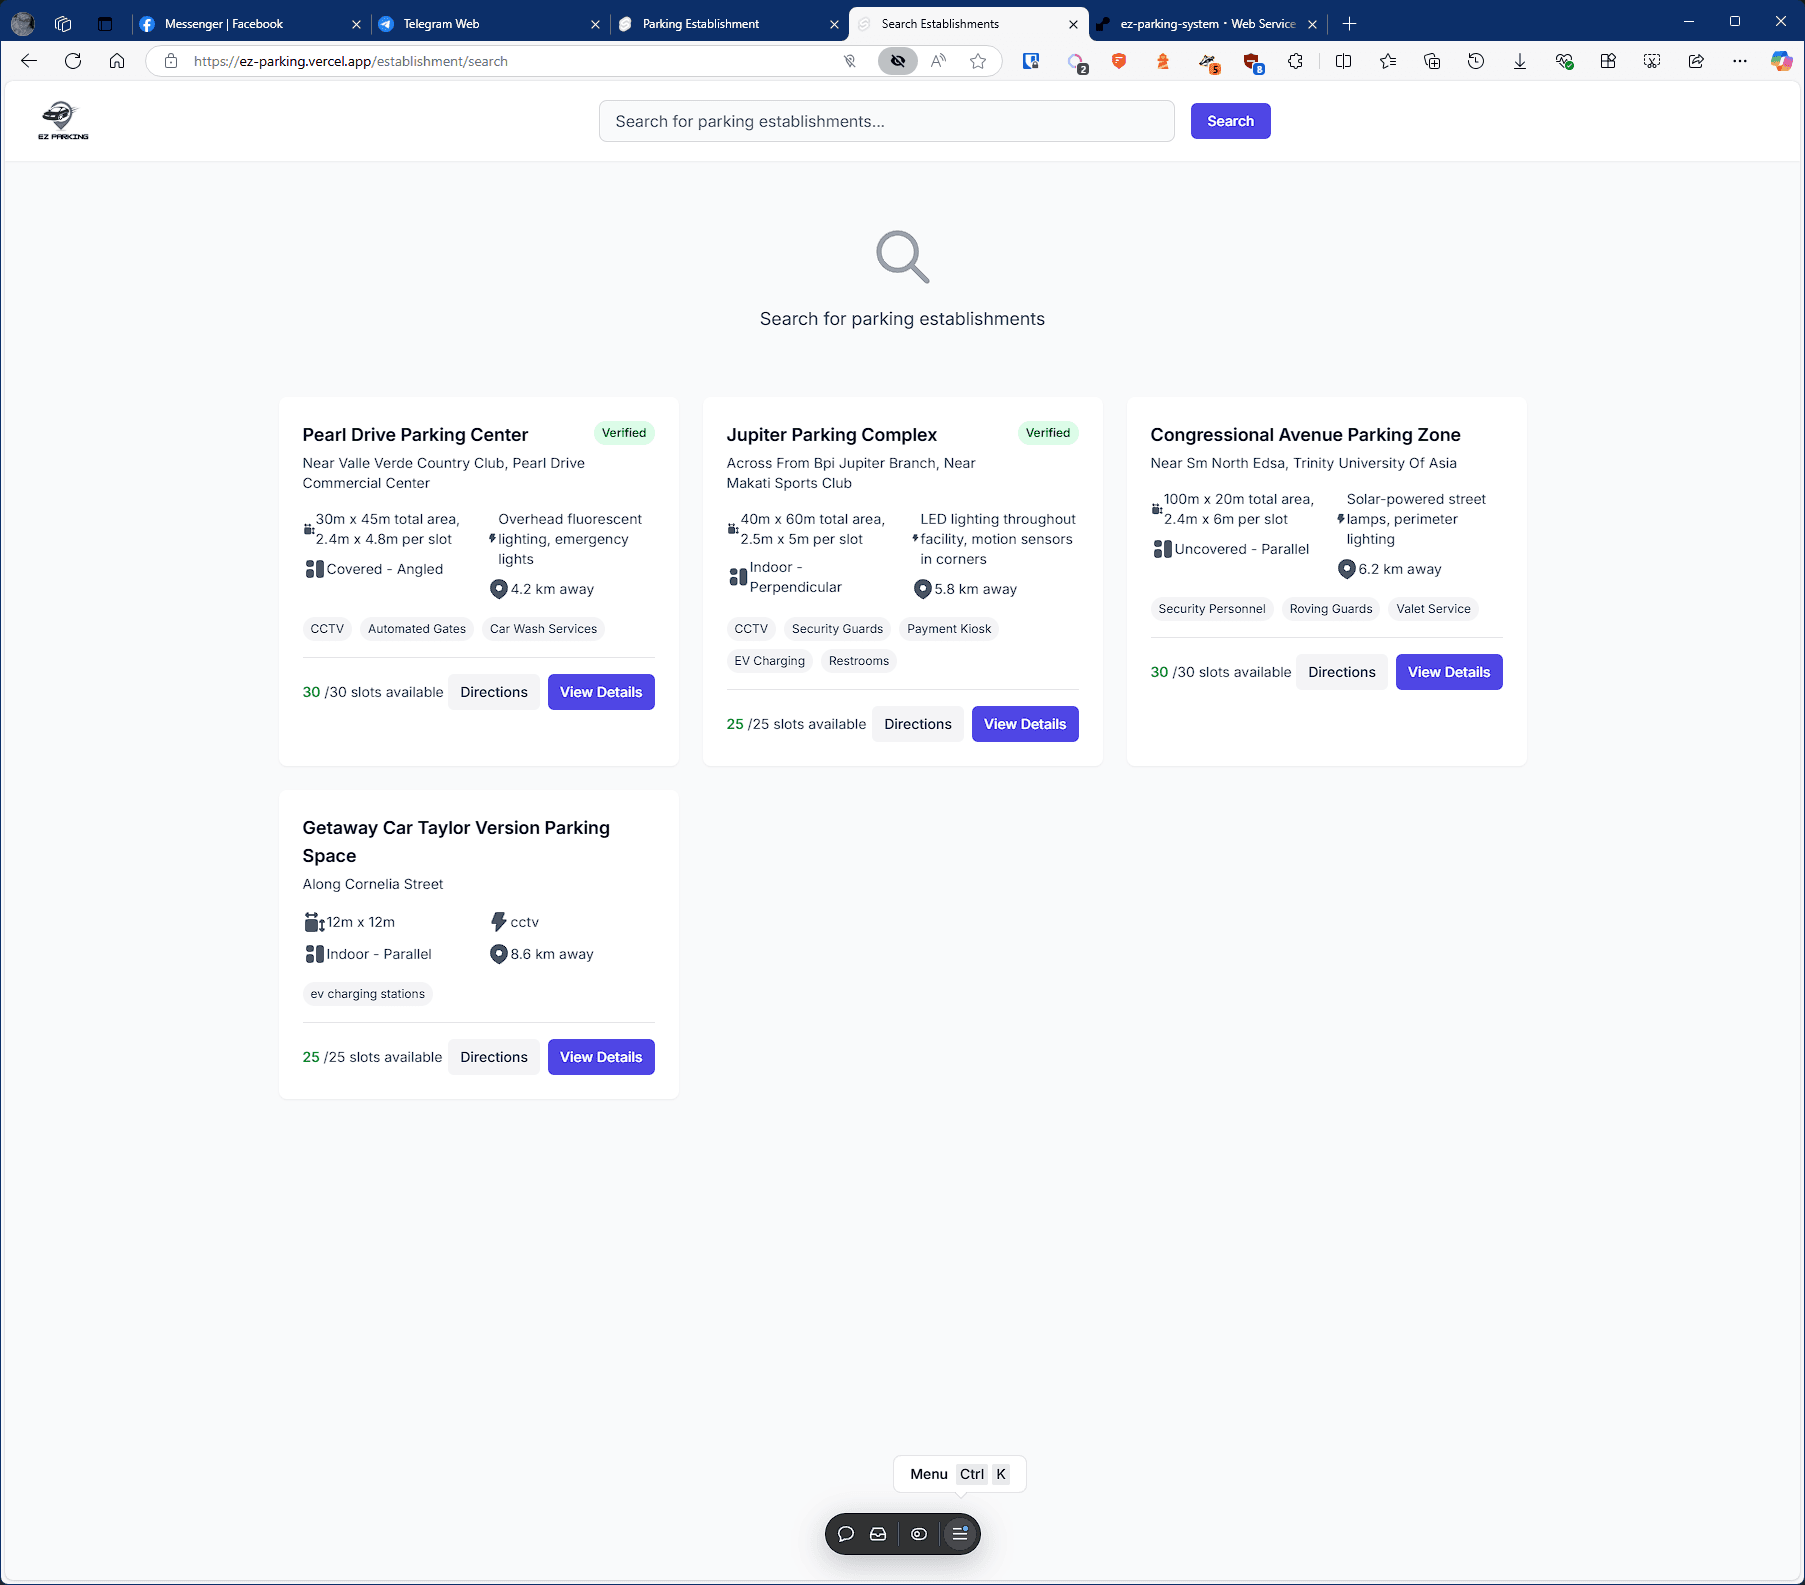Toggle favorite star for this page
The height and width of the screenshot is (1585, 1805).
[x=978, y=61]
